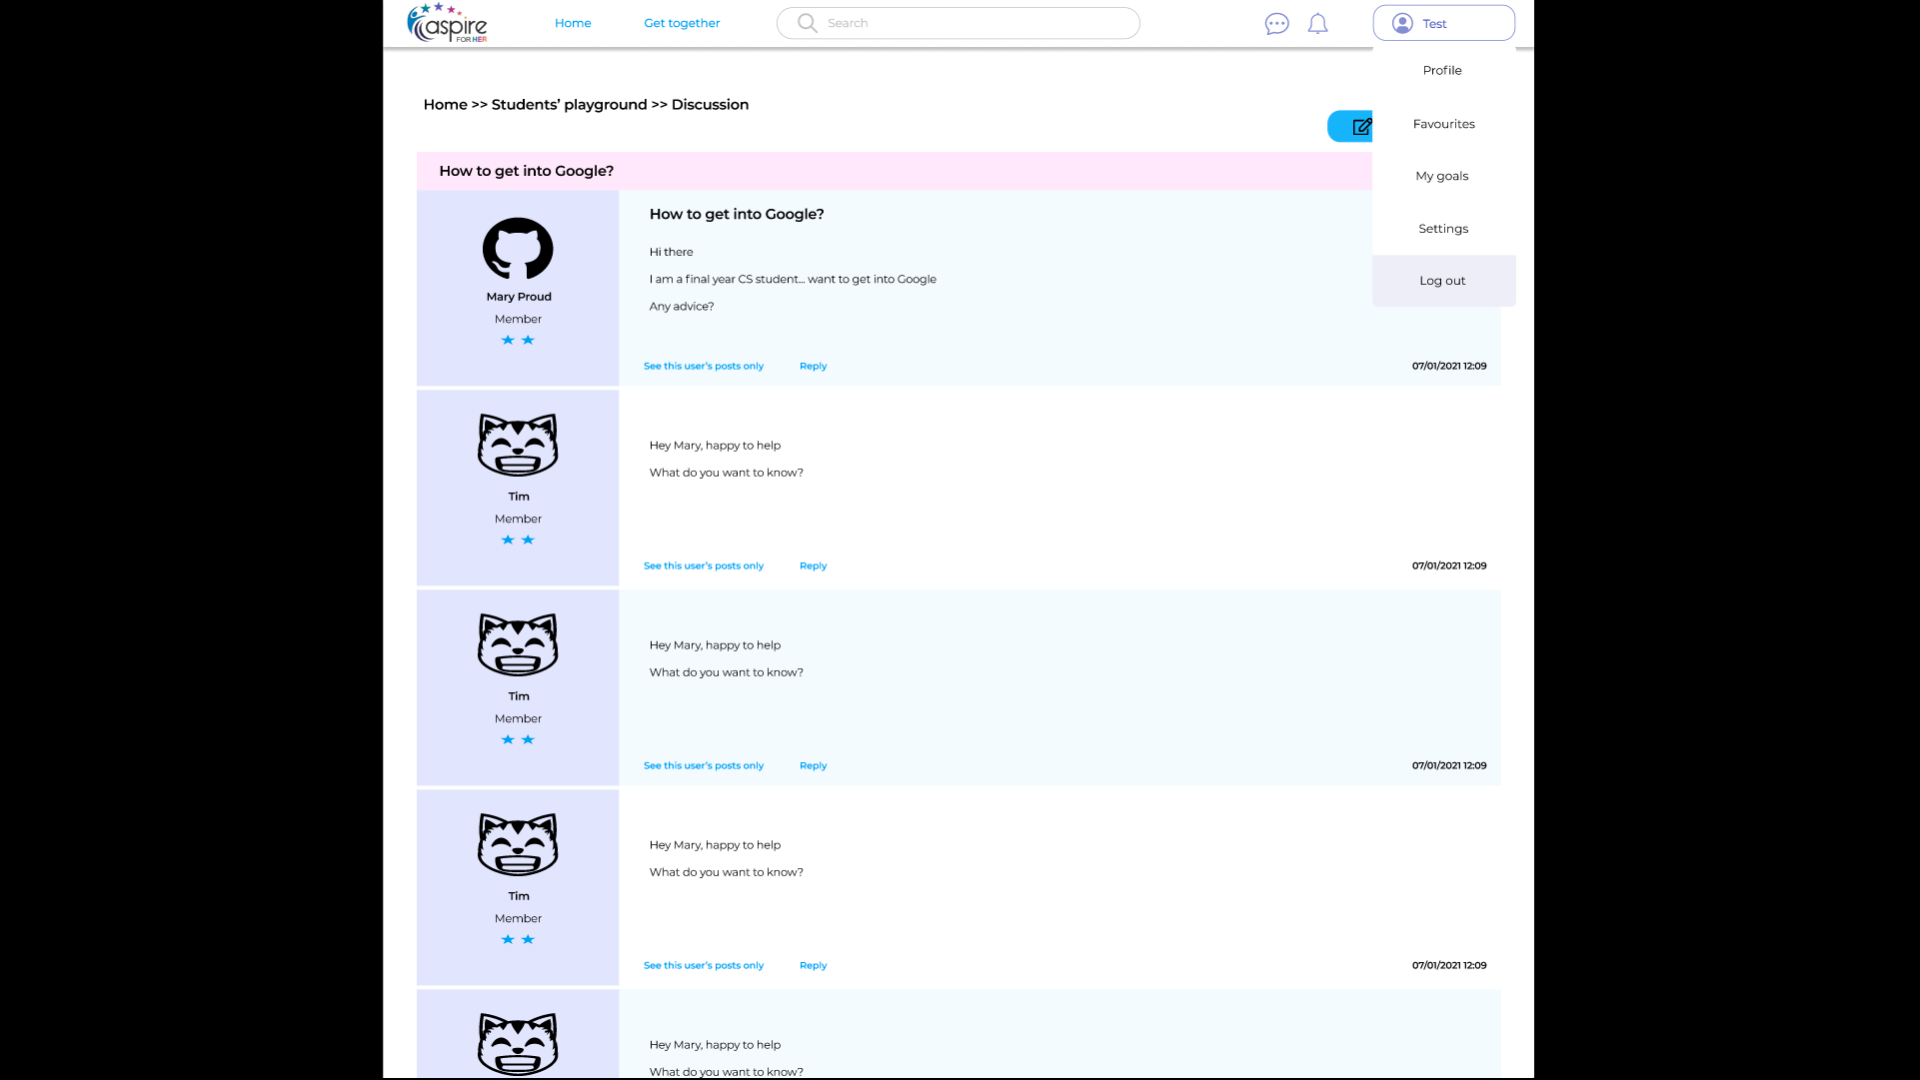The width and height of the screenshot is (1920, 1080).
Task: Open Settings from the dropdown
Action: 1443,229
